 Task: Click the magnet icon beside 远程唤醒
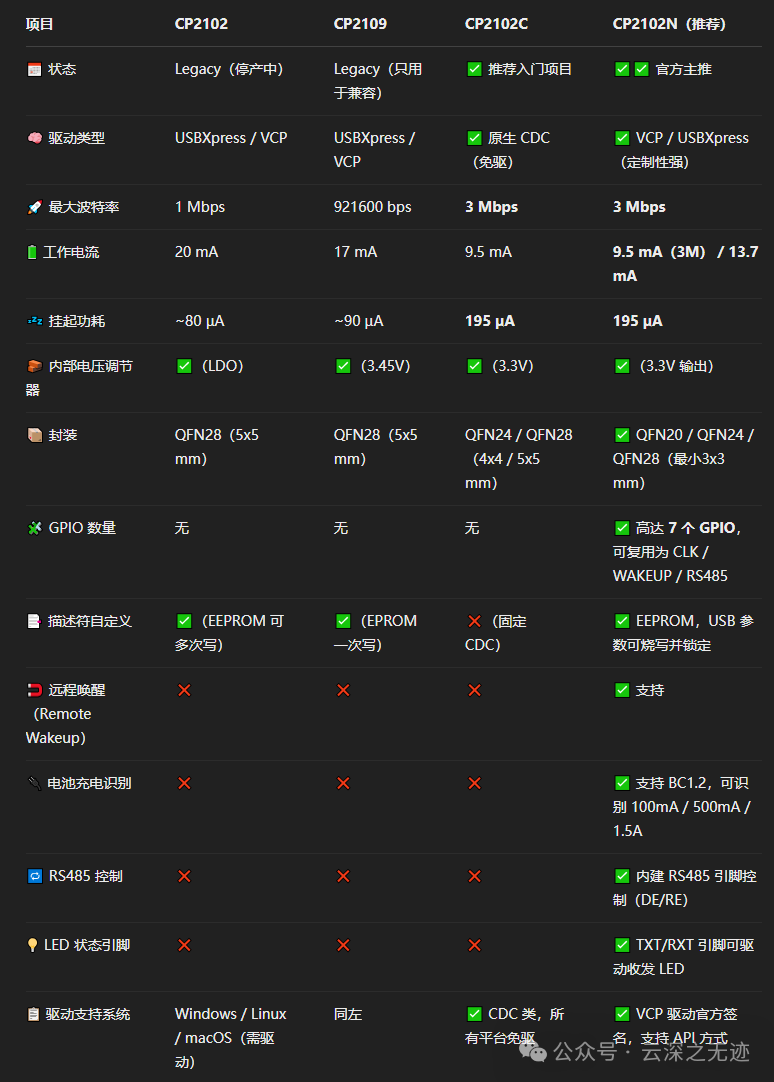pyautogui.click(x=34, y=690)
